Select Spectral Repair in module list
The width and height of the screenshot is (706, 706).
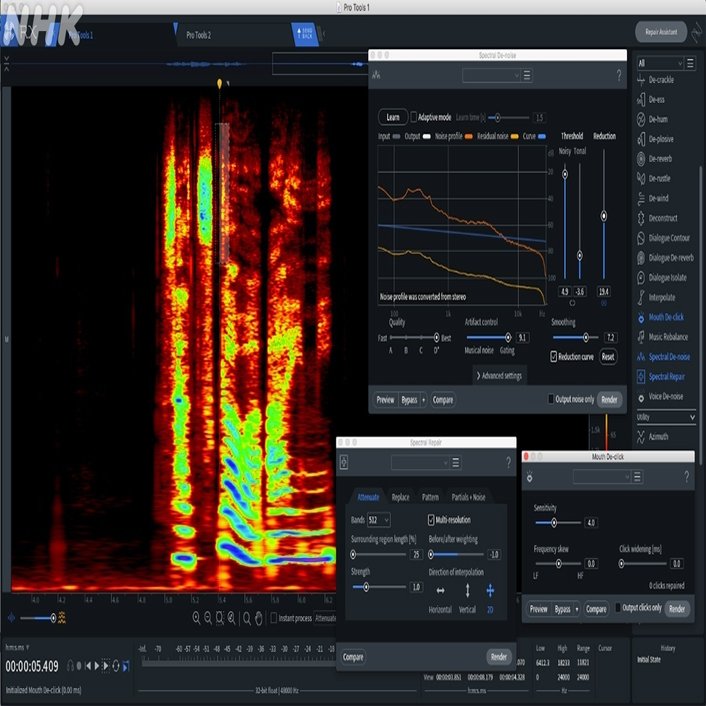[x=666, y=377]
